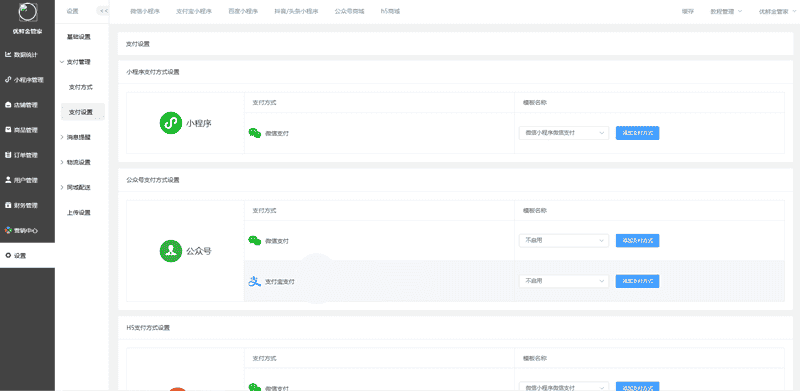Open H5 section 微信支付 template dropdown
The width and height of the screenshot is (800, 391).
[564, 387]
